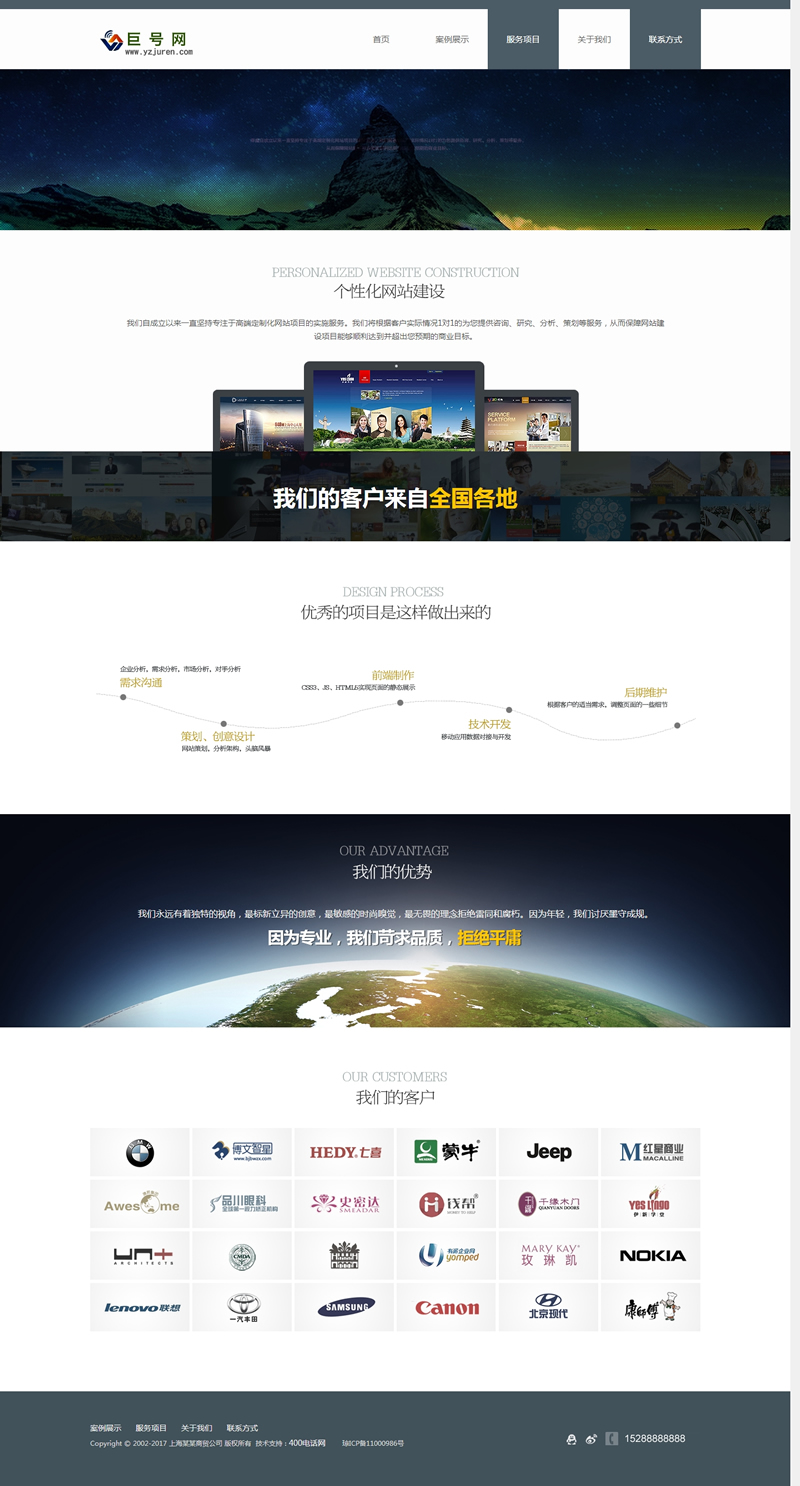Follow the footer 案例展示 link
This screenshot has width=800, height=1486.
pyautogui.click(x=105, y=1428)
